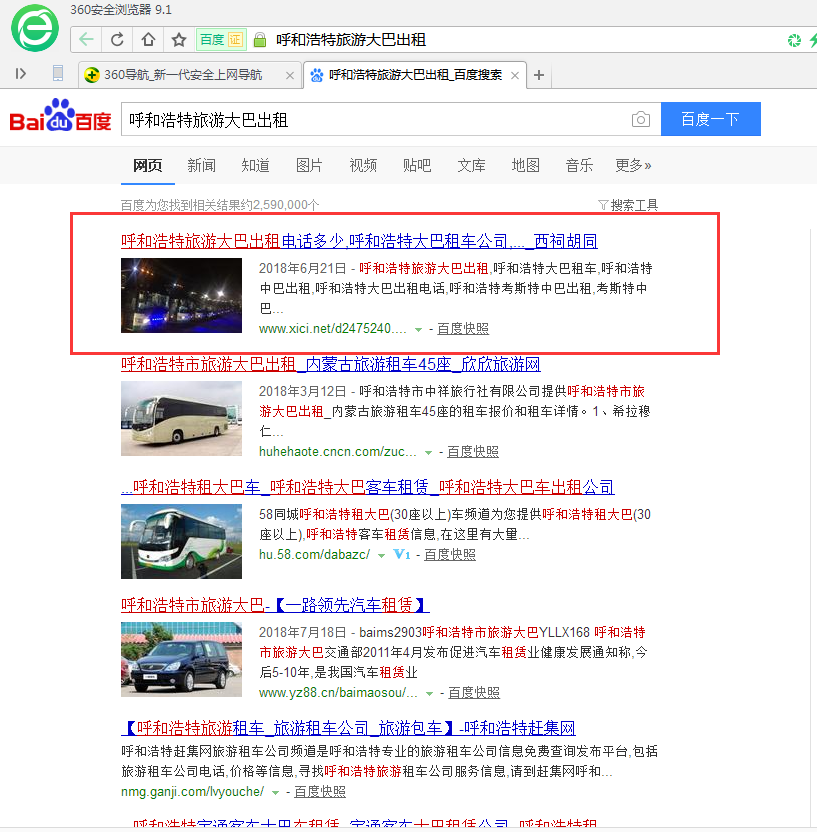817x832 pixels.
Task: Click the hu.58.com/dabazc/ result URL
Action: coord(315,554)
